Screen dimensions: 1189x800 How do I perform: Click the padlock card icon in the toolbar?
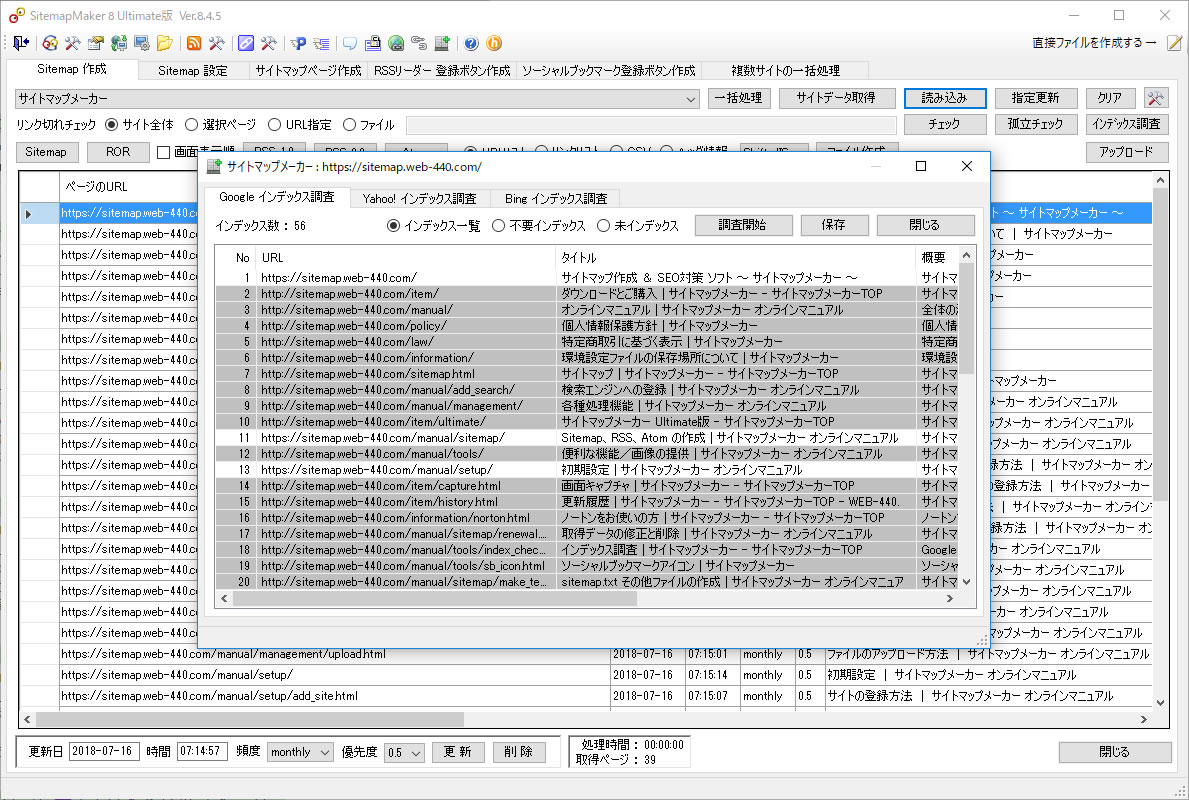coord(372,43)
